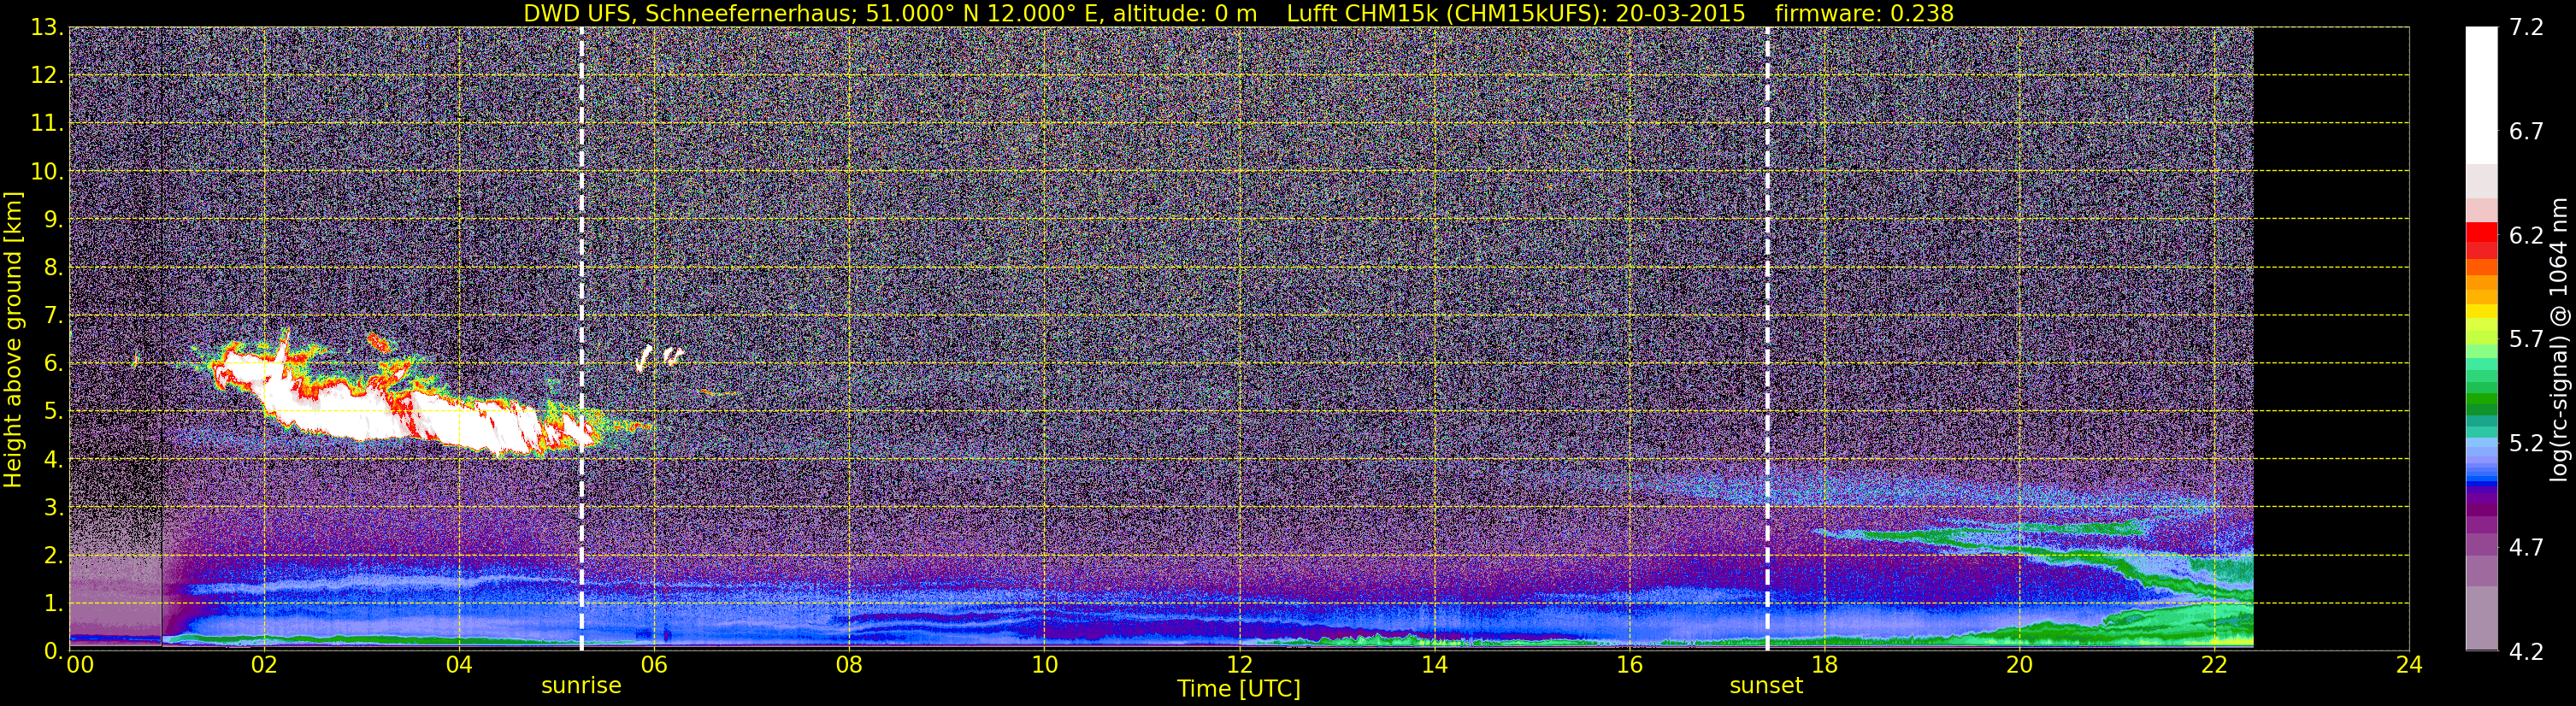Click the colorbar value '5.7'
This screenshot has width=2576, height=706.
tap(2526, 340)
